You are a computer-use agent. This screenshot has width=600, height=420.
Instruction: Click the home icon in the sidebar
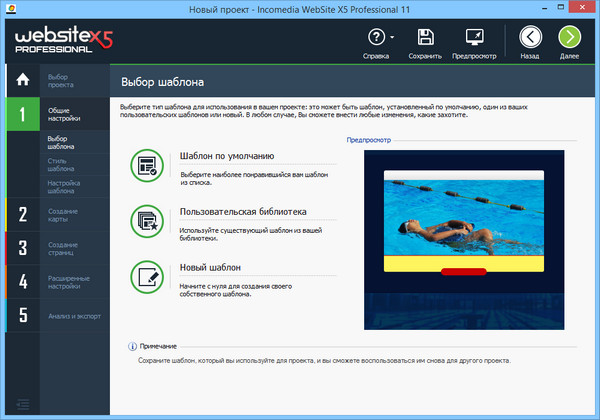pyautogui.click(x=23, y=78)
